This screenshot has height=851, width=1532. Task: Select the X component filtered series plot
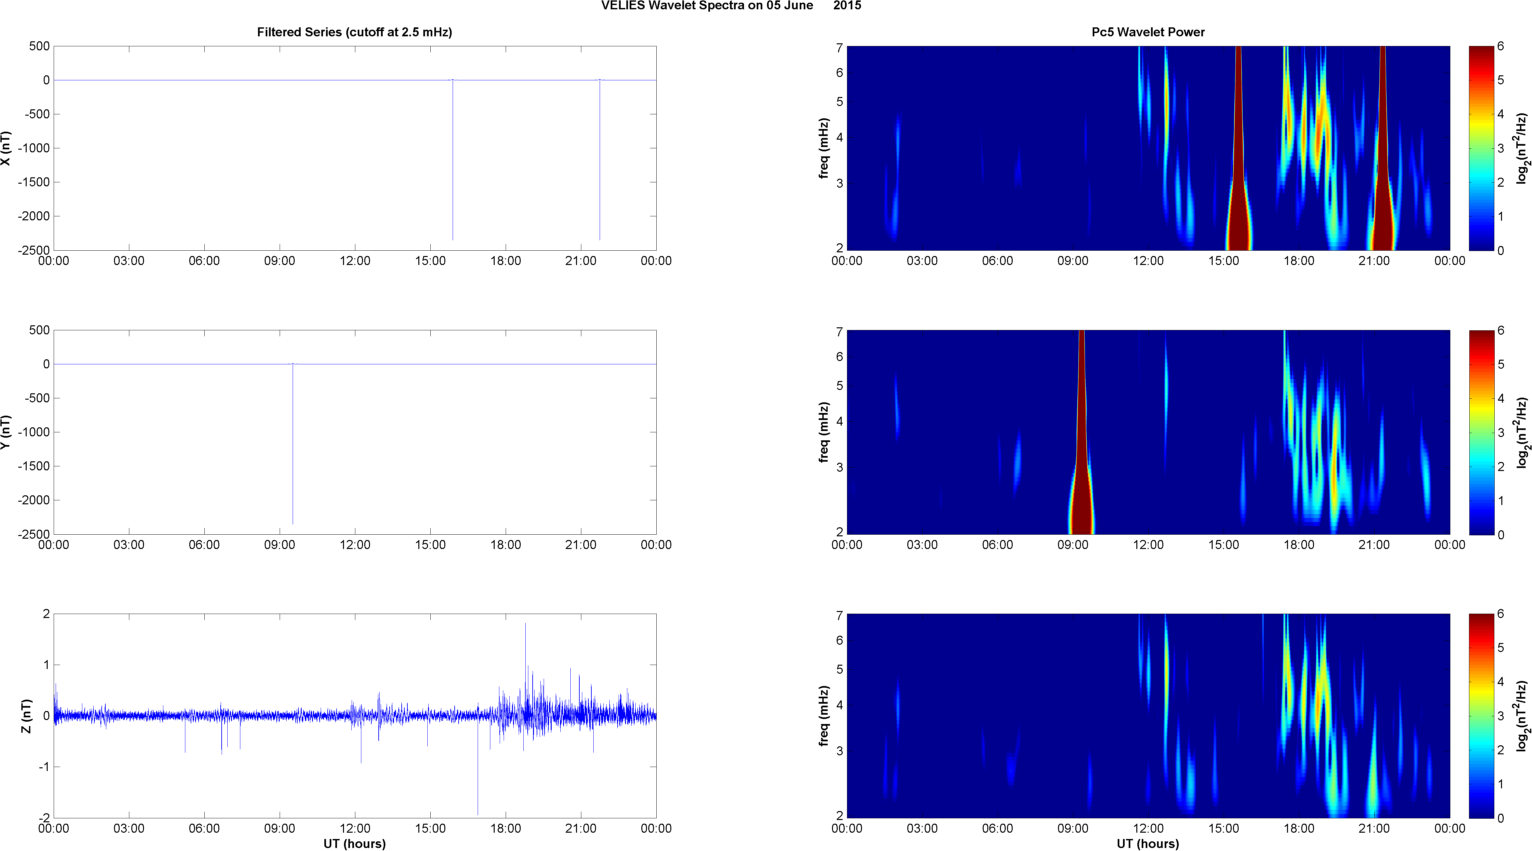355,148
